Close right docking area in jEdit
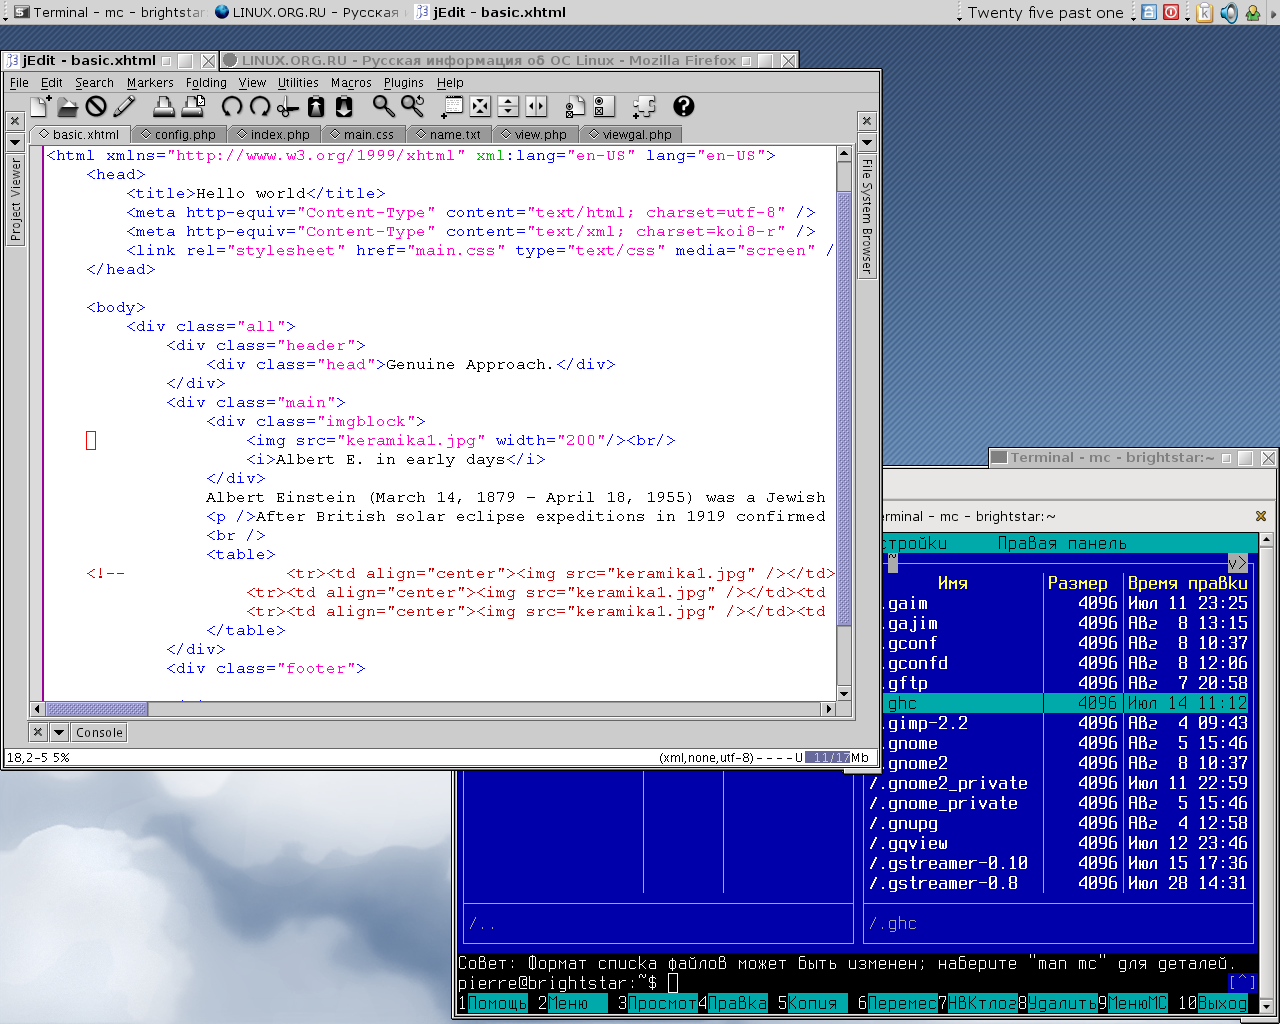 click(867, 121)
